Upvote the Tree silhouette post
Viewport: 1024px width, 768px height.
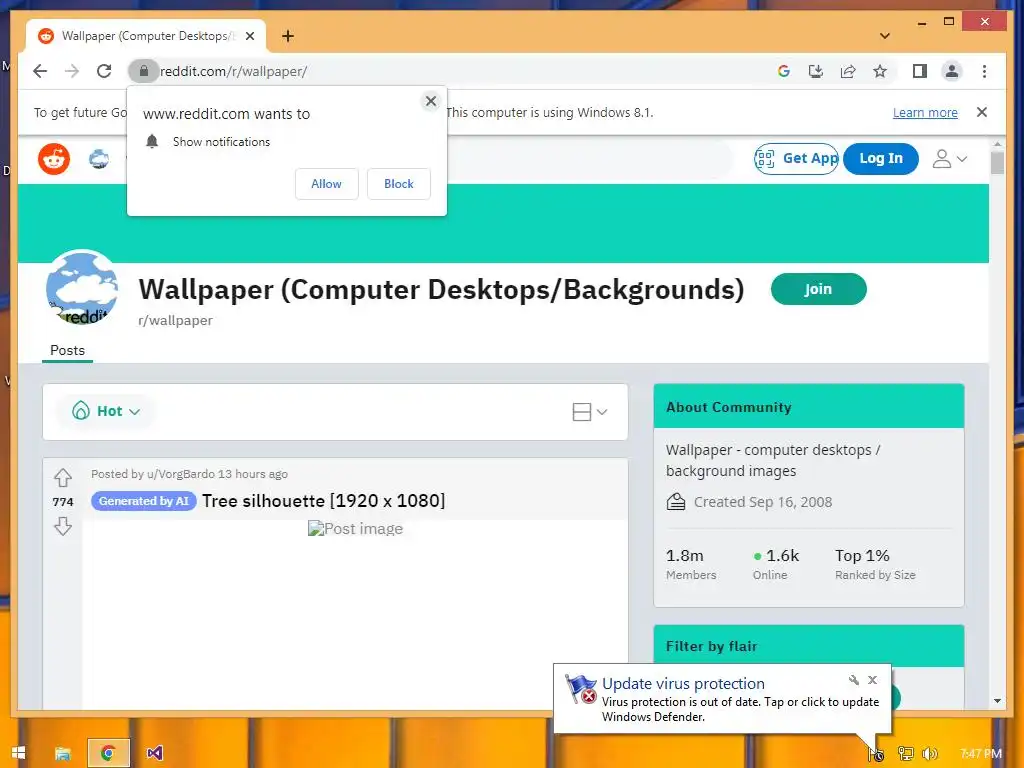point(63,478)
